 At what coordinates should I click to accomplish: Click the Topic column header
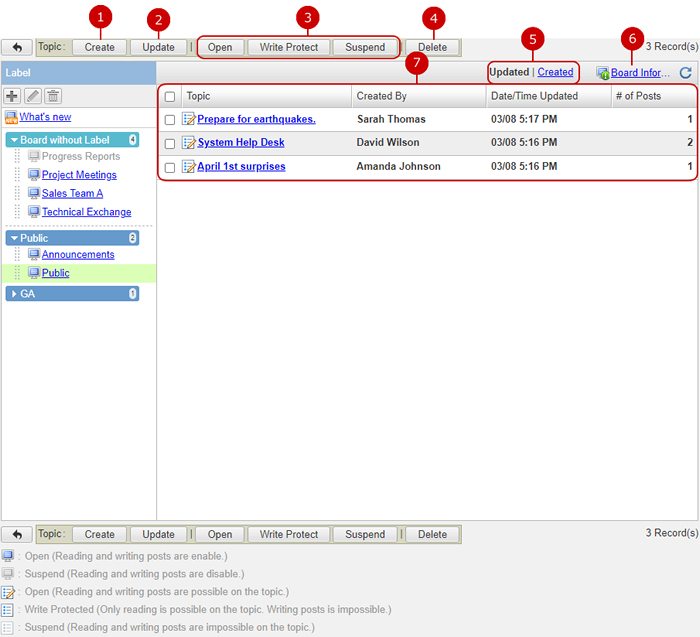pos(267,96)
